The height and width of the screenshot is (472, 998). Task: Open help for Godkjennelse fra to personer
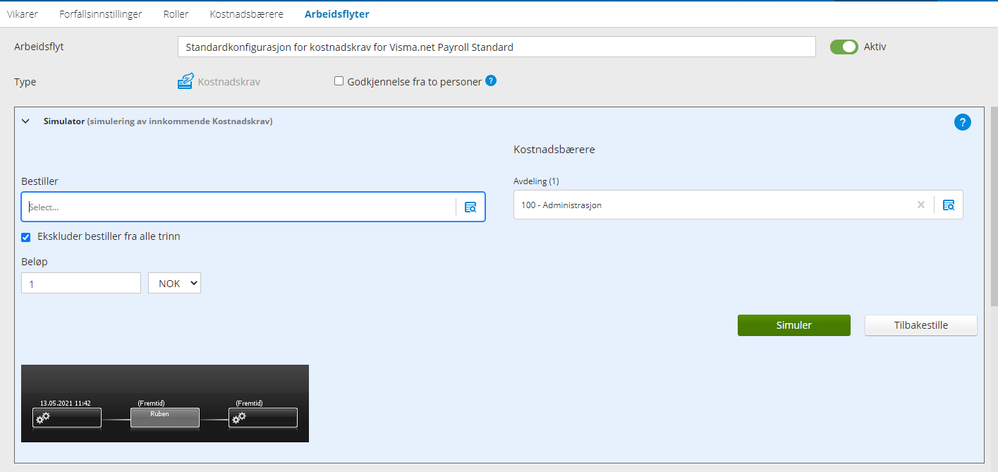coord(491,81)
